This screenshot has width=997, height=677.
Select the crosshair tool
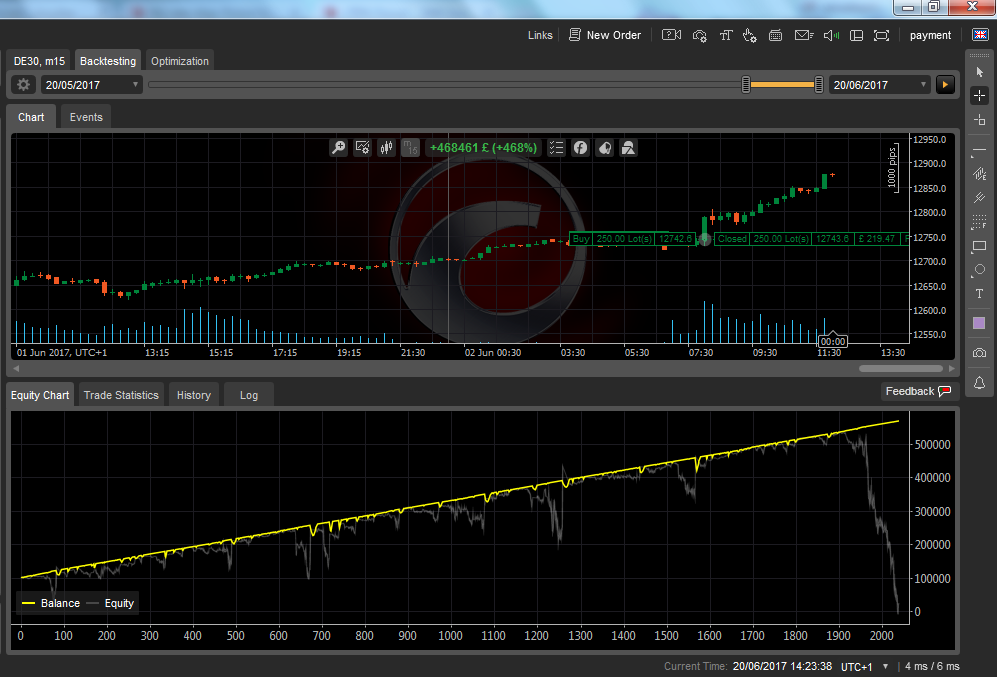pos(979,96)
